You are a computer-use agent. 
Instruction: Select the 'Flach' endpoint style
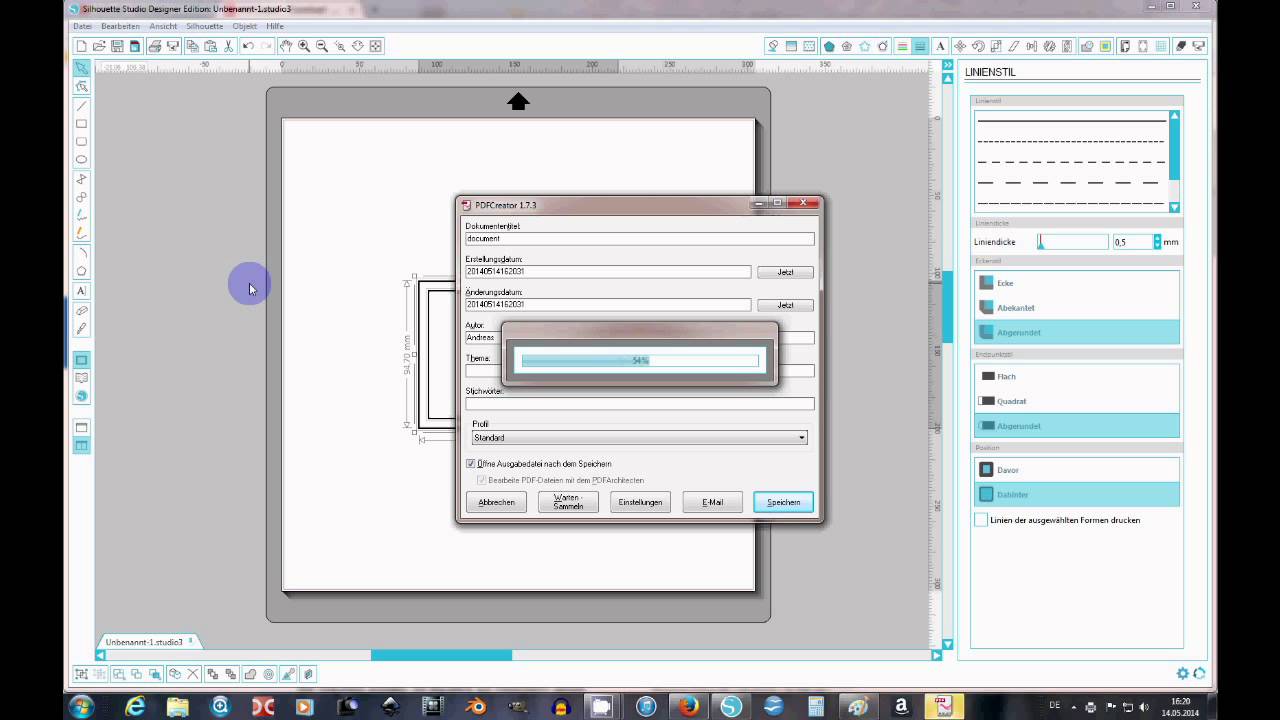pyautogui.click(x=1077, y=376)
